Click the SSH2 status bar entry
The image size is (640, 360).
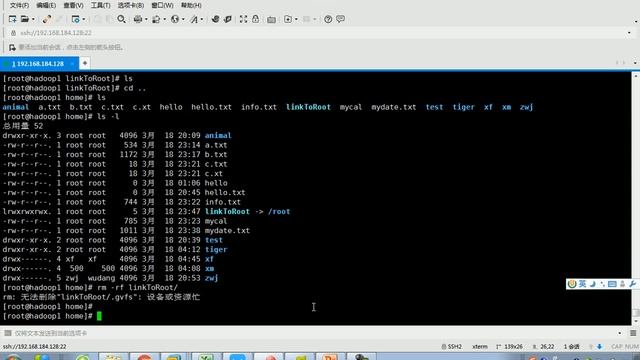452,347
